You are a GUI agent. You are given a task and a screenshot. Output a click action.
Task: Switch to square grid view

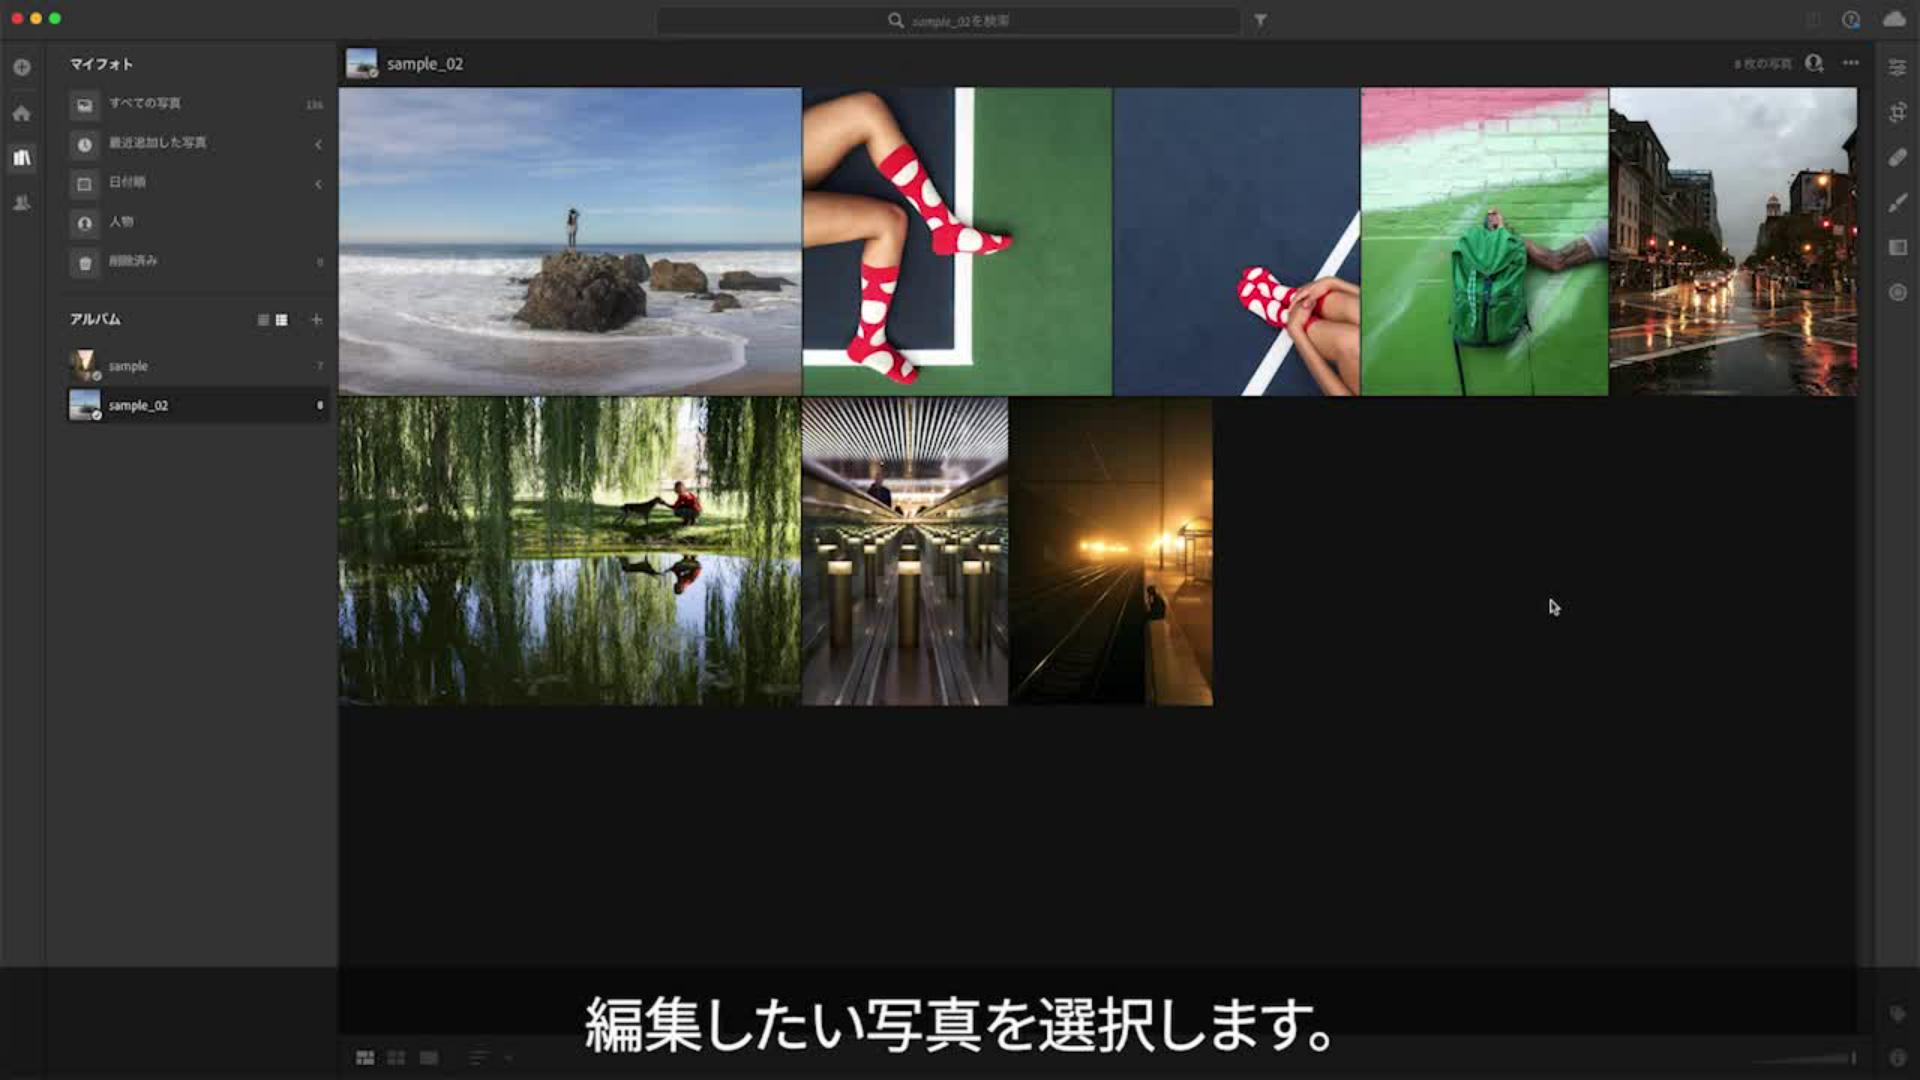396,1057
